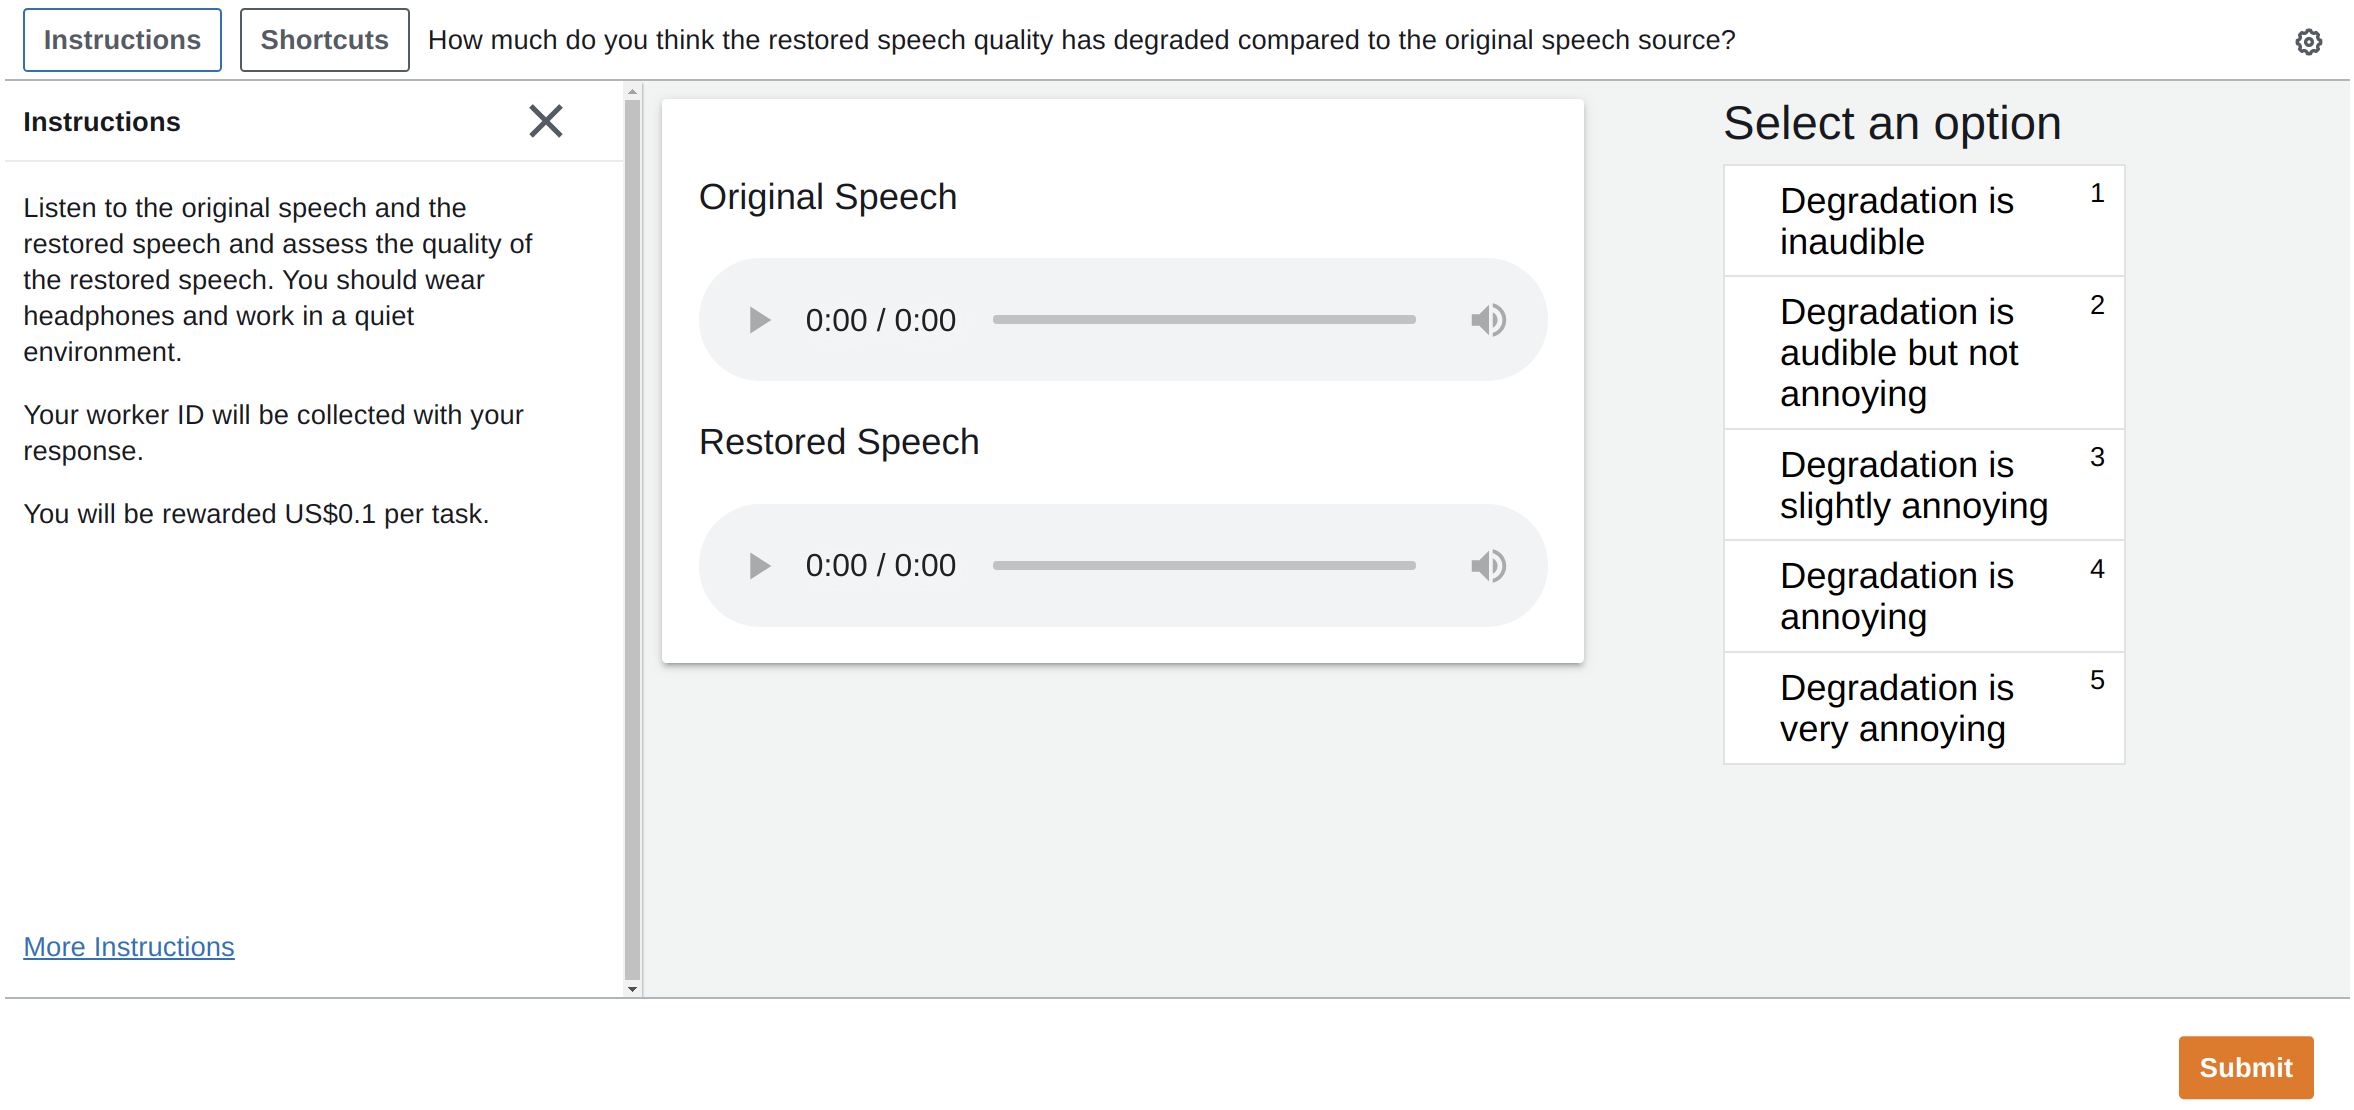Viewport: 2354px width, 1110px height.
Task: Click the instructions panel scrollbar up arrow
Action: point(632,92)
